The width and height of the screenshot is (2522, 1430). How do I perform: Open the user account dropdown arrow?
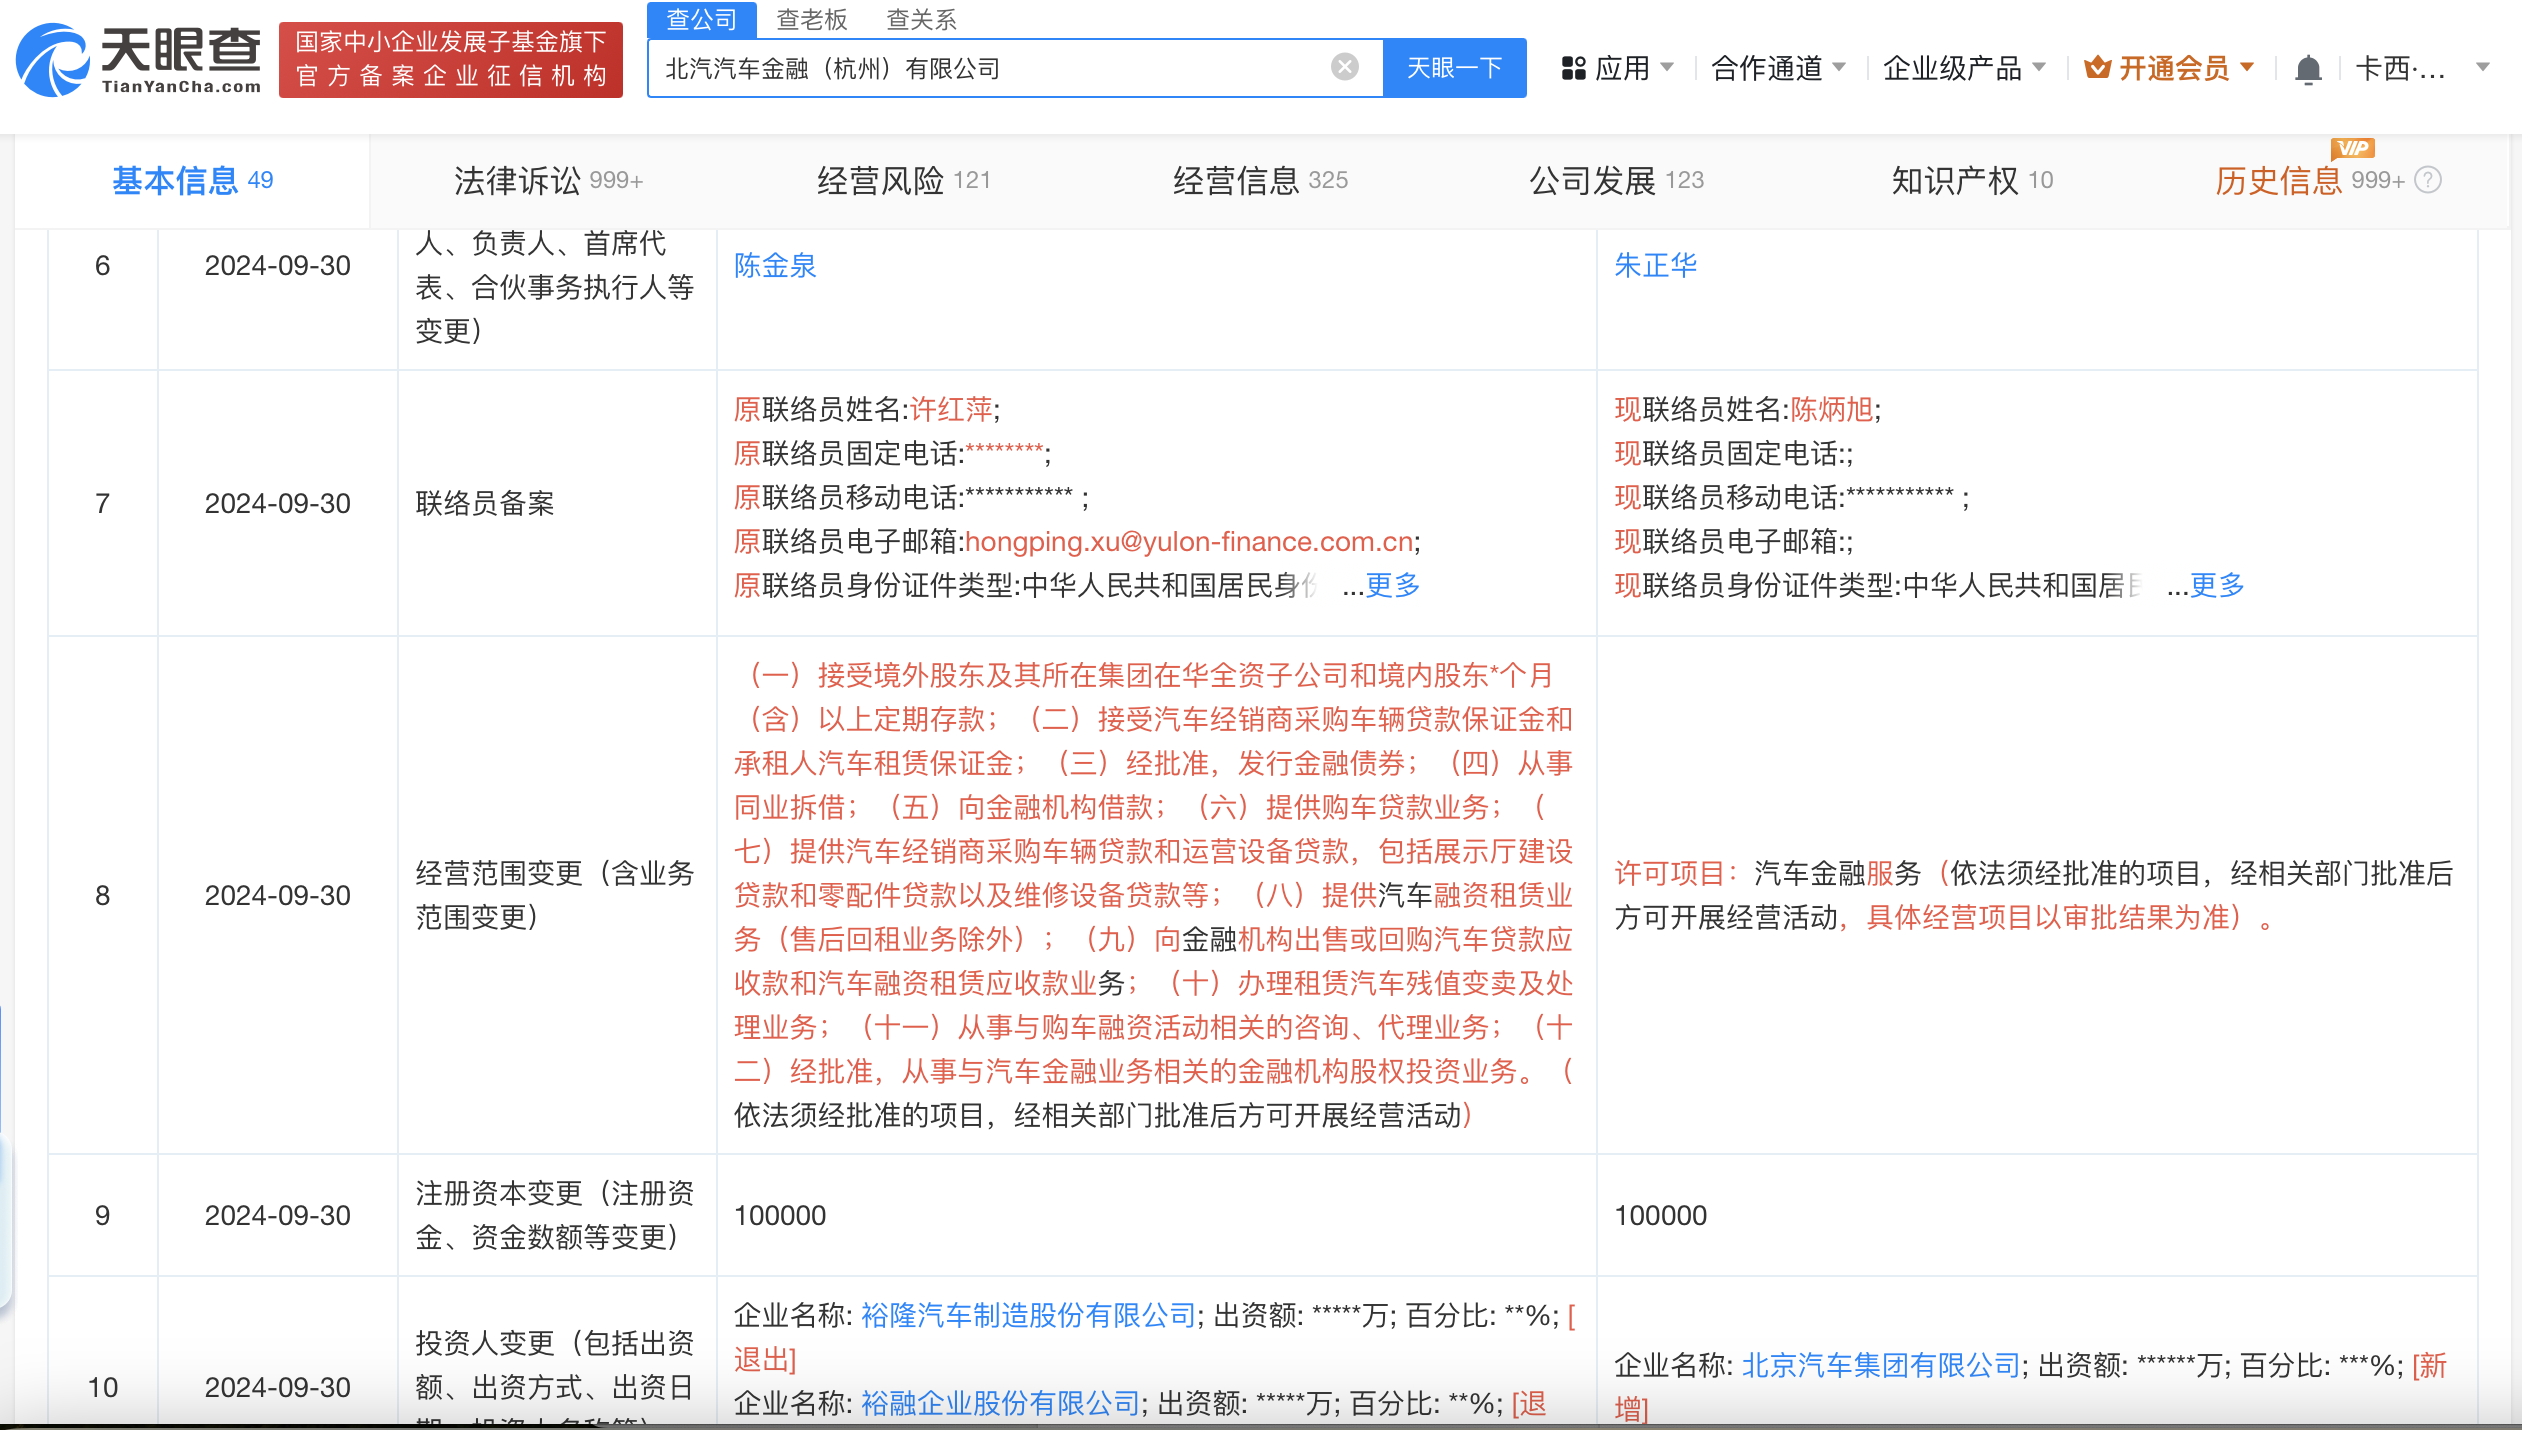click(2482, 68)
